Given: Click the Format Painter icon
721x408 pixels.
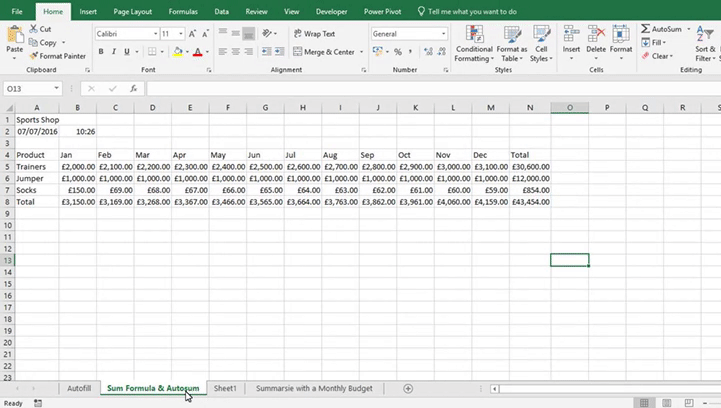Looking at the screenshot, I should point(34,56).
